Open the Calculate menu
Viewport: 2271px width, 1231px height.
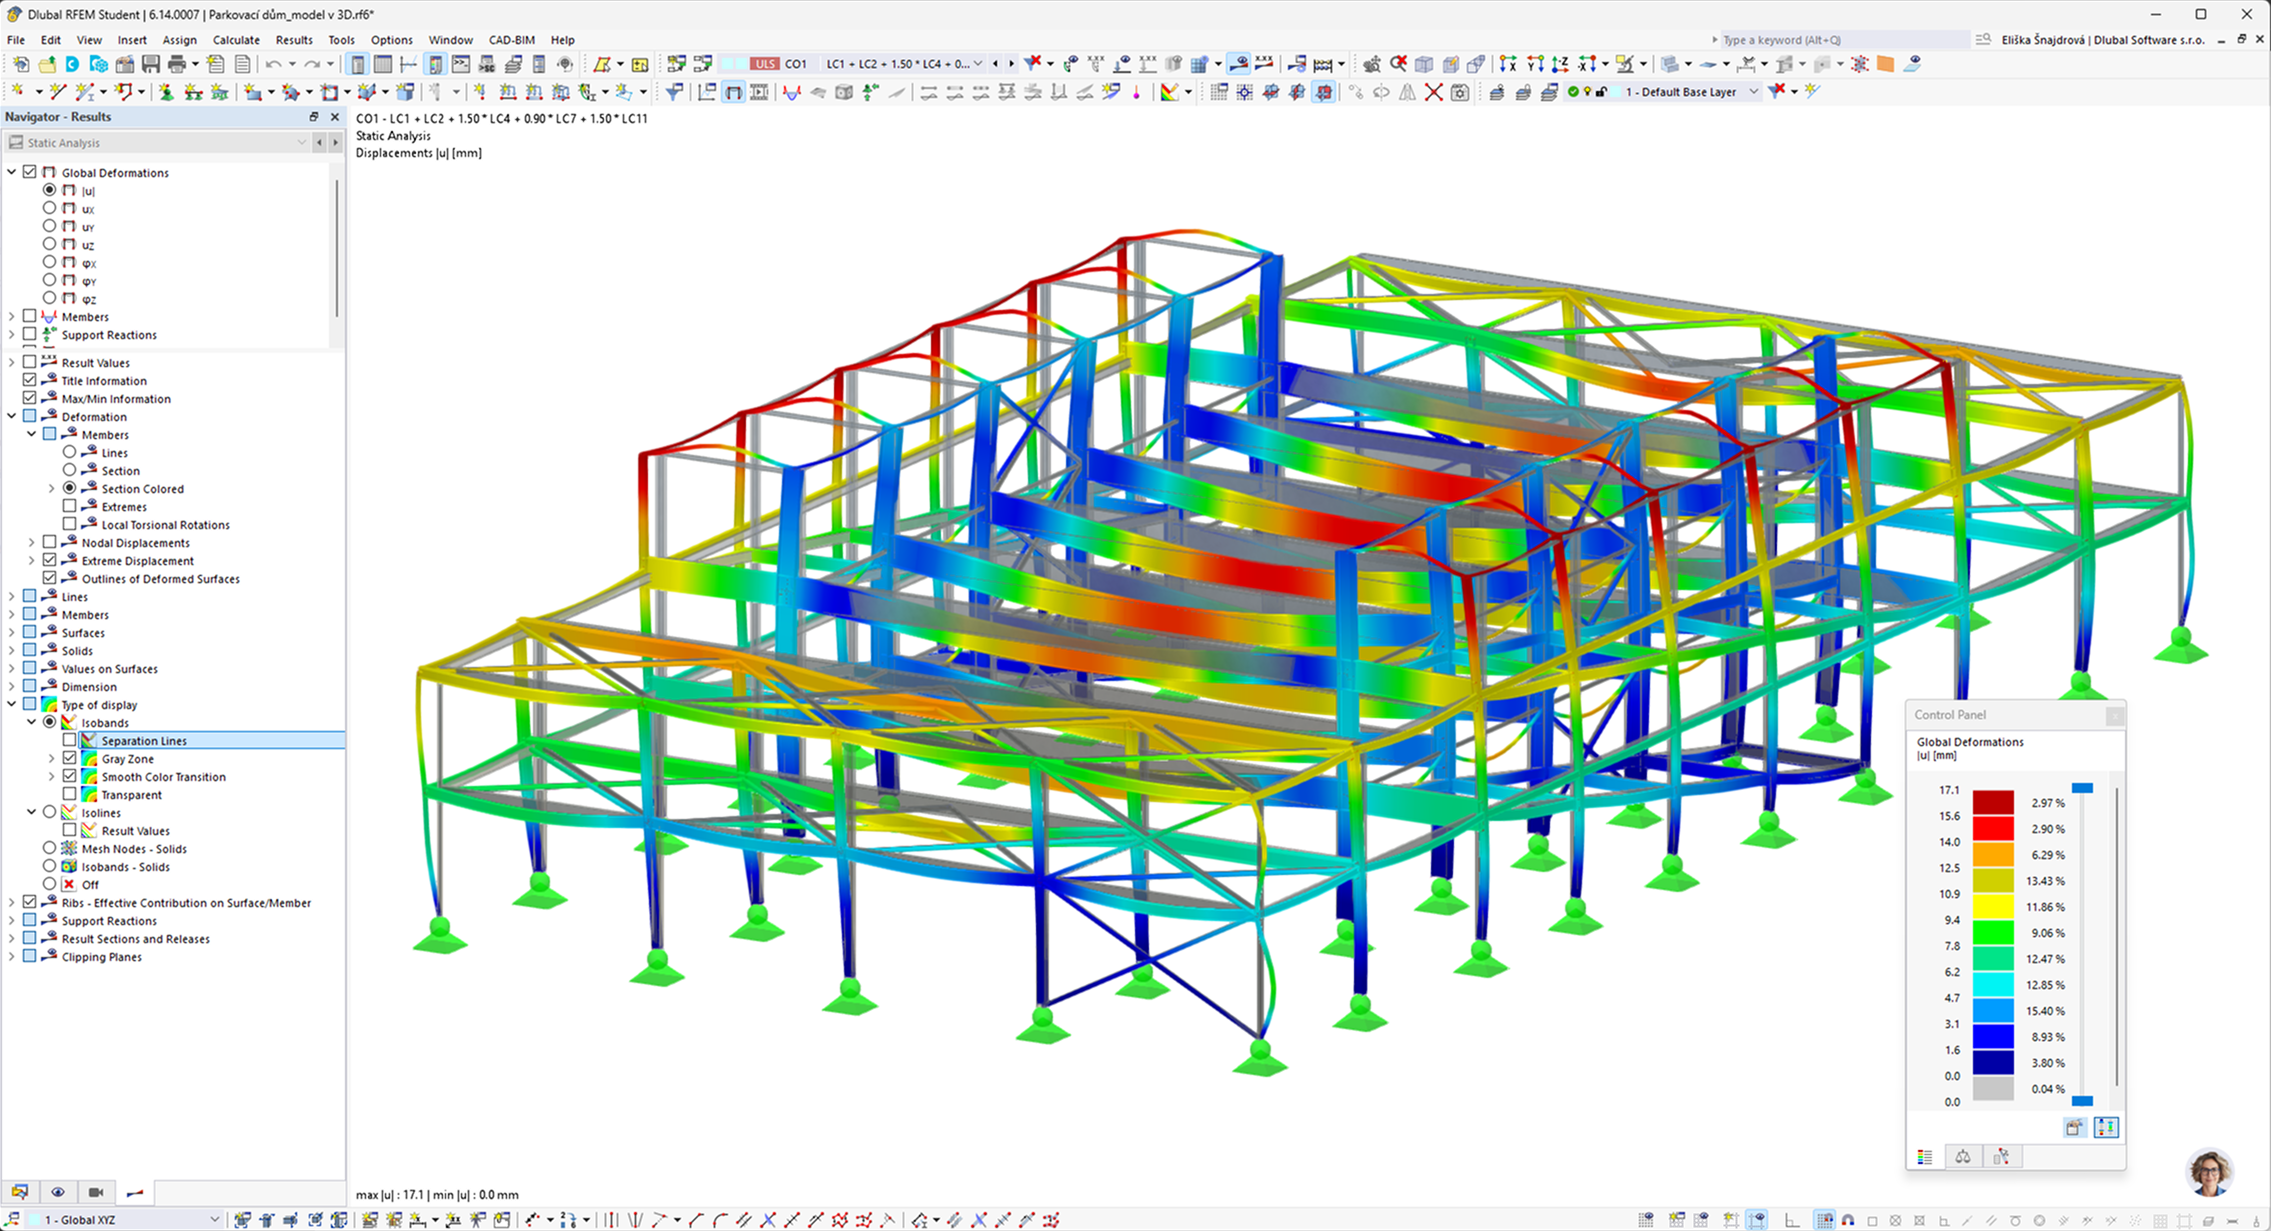pos(236,40)
